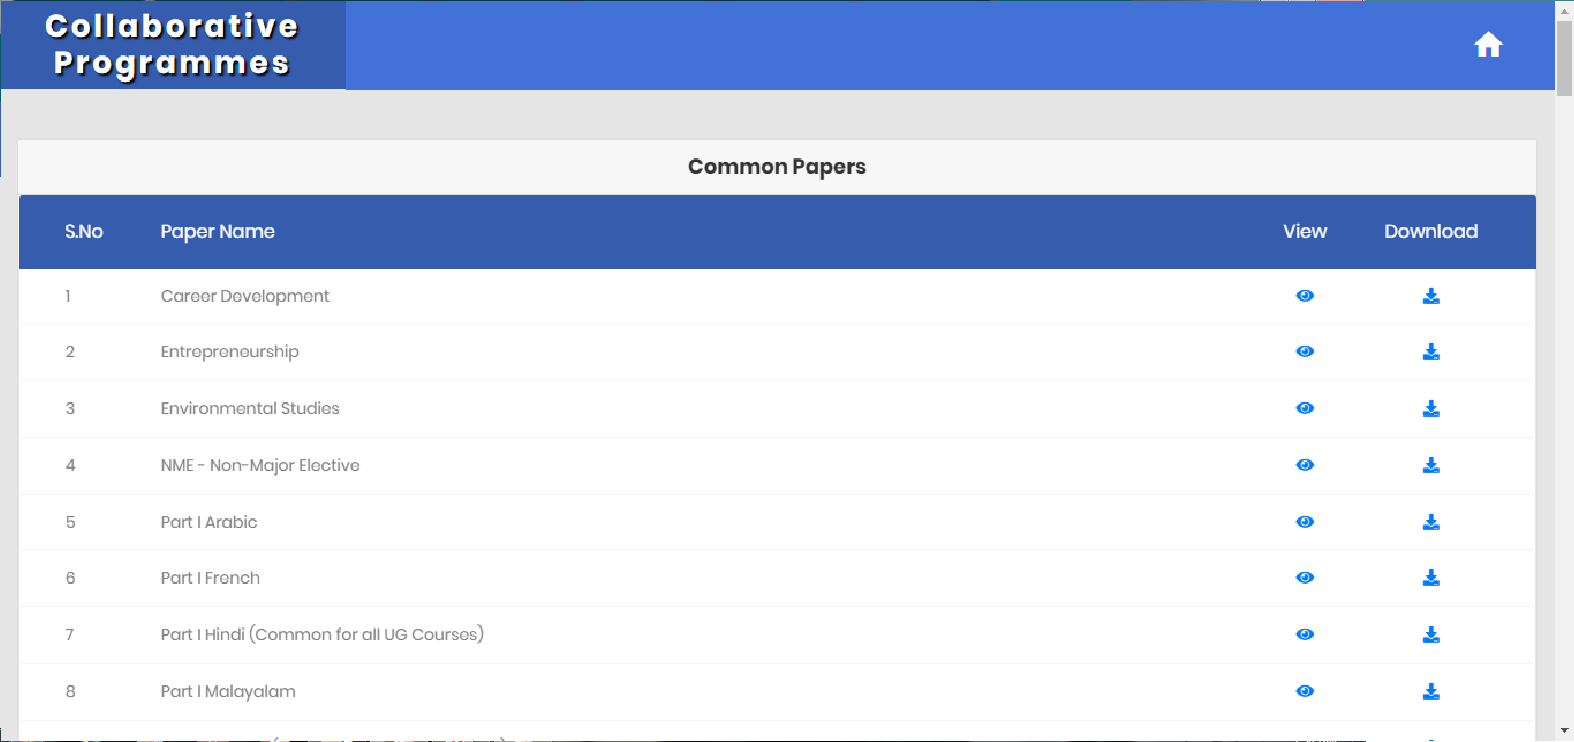Click the Paper Name column header
The image size is (1574, 742).
tap(217, 232)
